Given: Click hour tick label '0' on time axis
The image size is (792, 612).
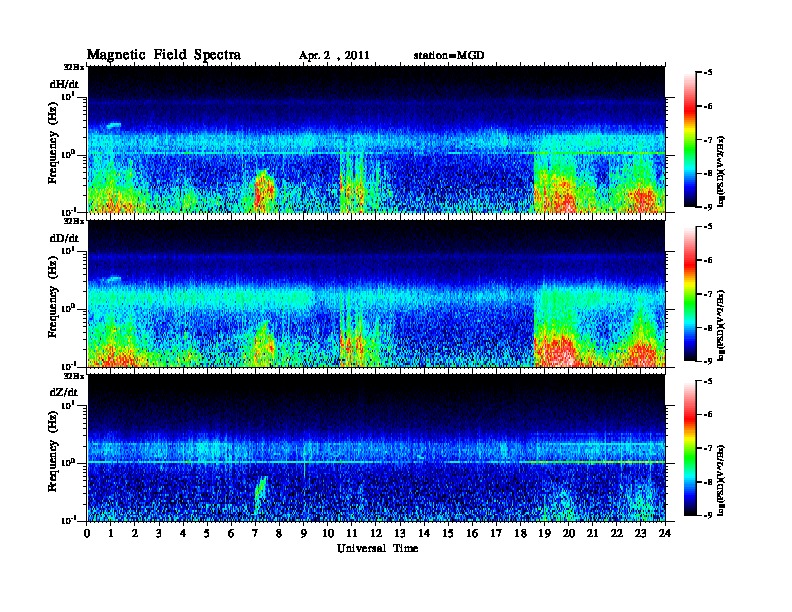Looking at the screenshot, I should pos(87,533).
